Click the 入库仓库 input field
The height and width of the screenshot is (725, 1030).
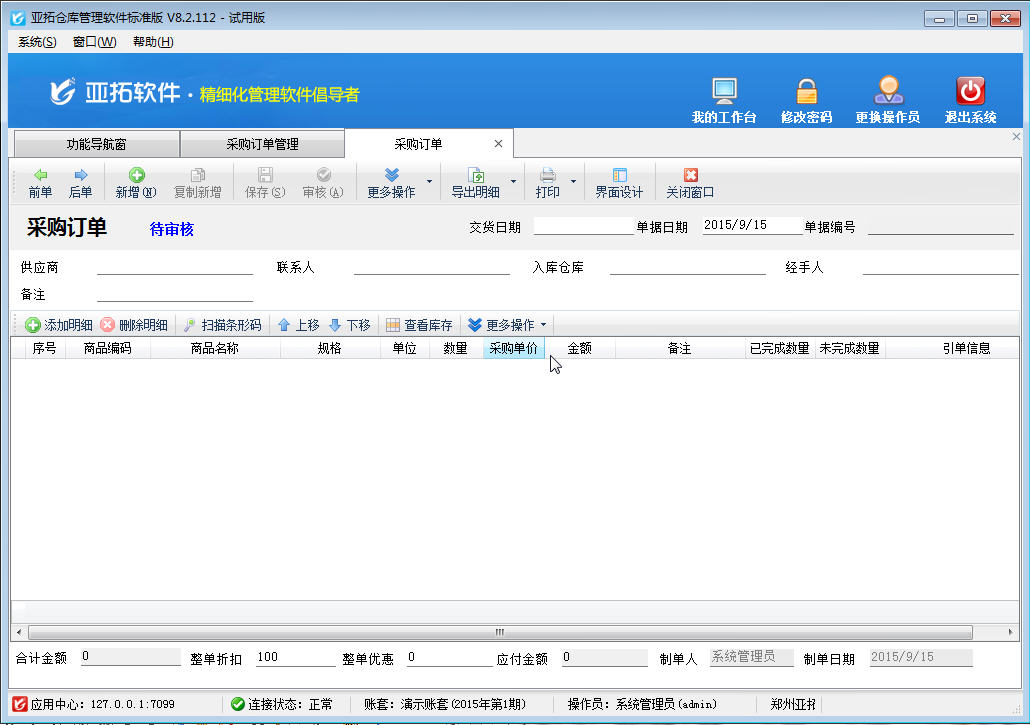click(688, 267)
